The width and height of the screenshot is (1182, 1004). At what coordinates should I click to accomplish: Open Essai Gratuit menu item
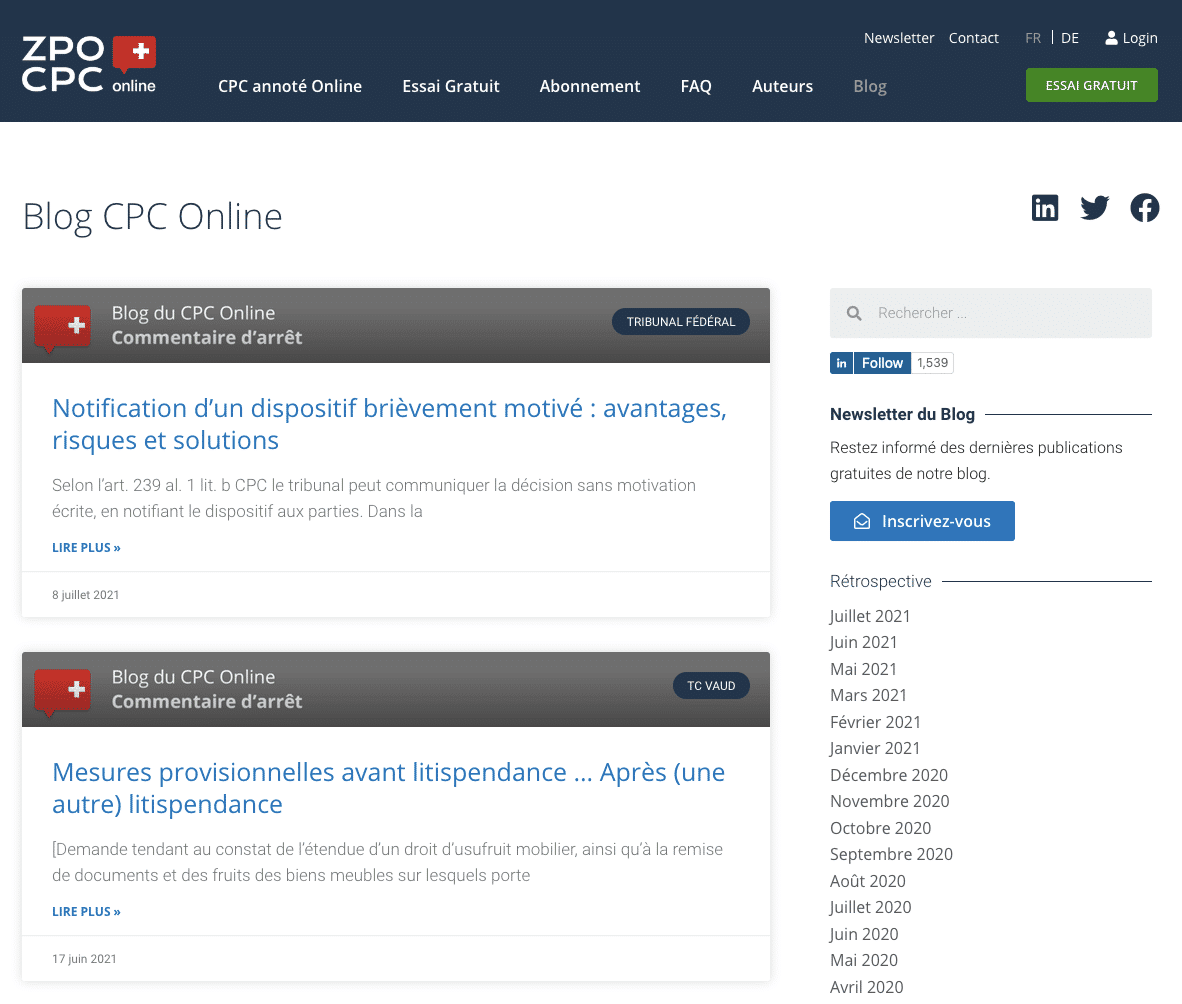[451, 86]
